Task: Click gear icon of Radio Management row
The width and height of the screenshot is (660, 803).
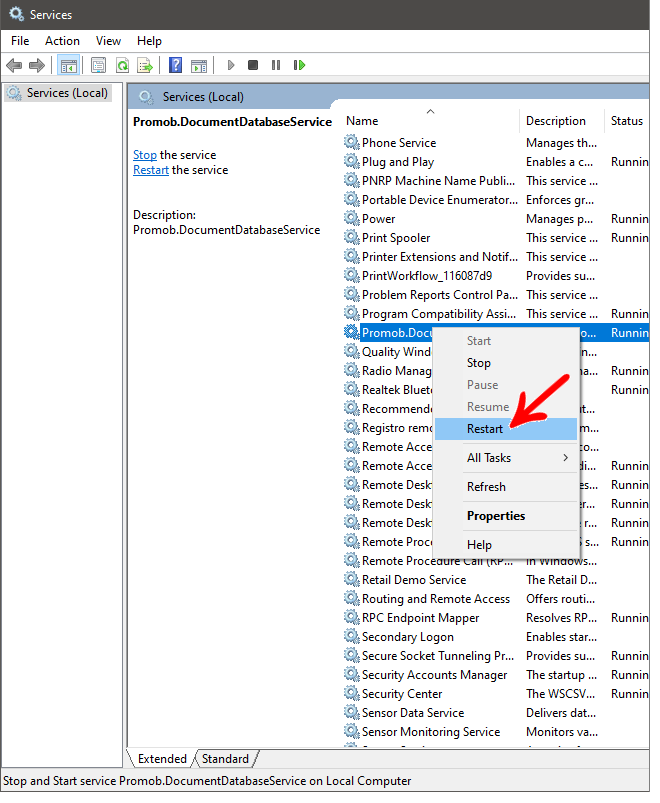Action: 351,370
